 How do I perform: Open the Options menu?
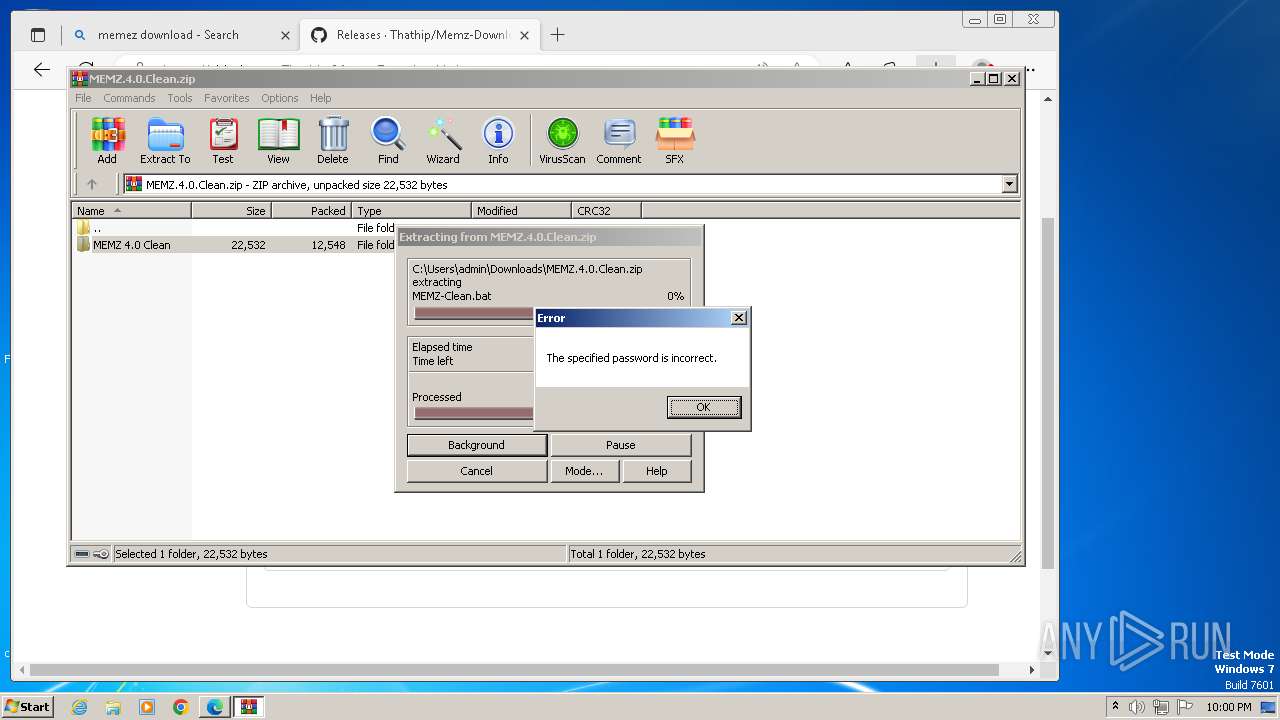click(x=280, y=98)
